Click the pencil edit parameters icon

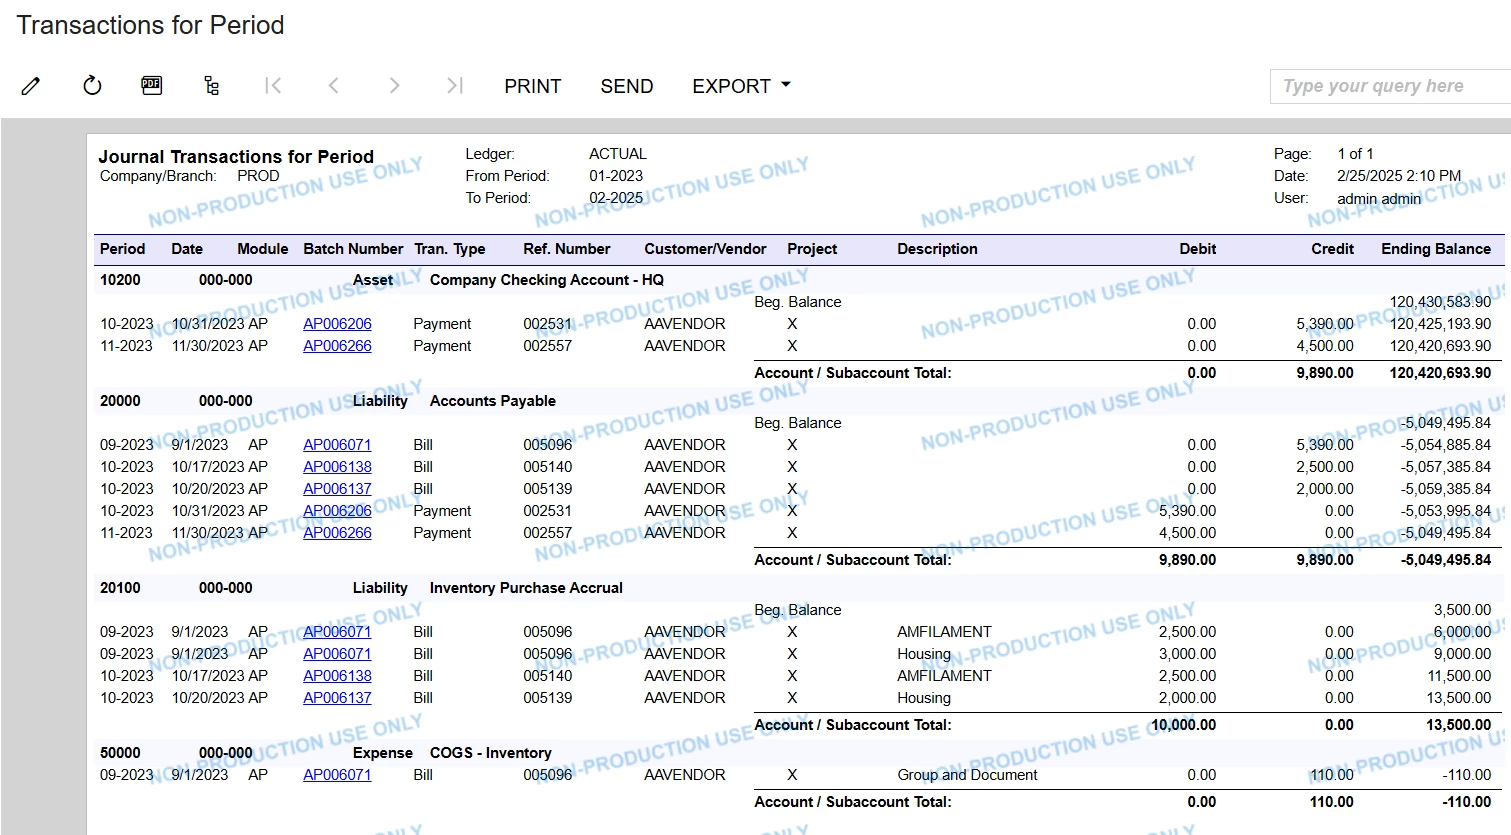click(31, 86)
